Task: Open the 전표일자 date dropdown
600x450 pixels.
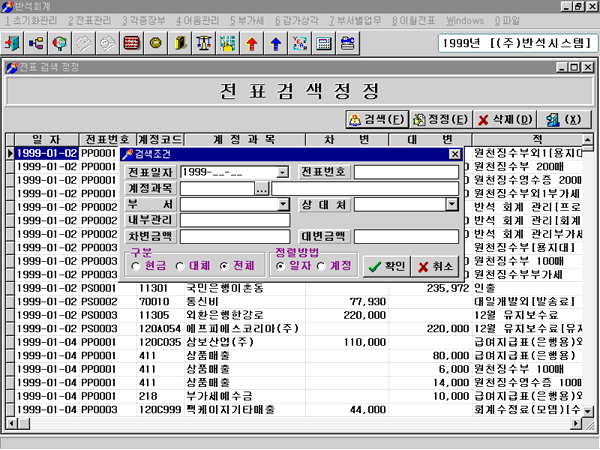Action: 284,172
